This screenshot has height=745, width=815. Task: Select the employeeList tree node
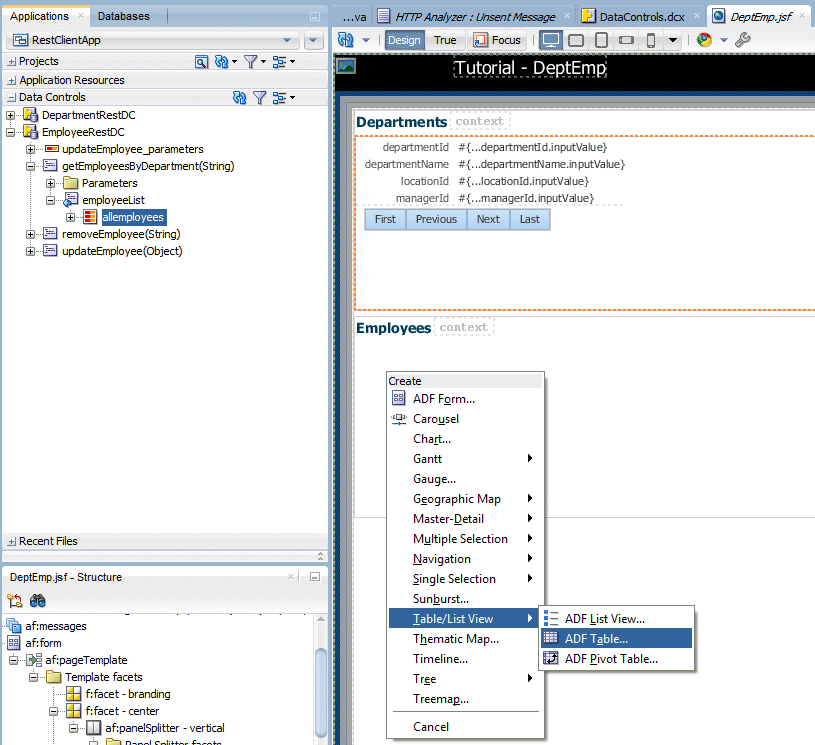click(x=113, y=200)
